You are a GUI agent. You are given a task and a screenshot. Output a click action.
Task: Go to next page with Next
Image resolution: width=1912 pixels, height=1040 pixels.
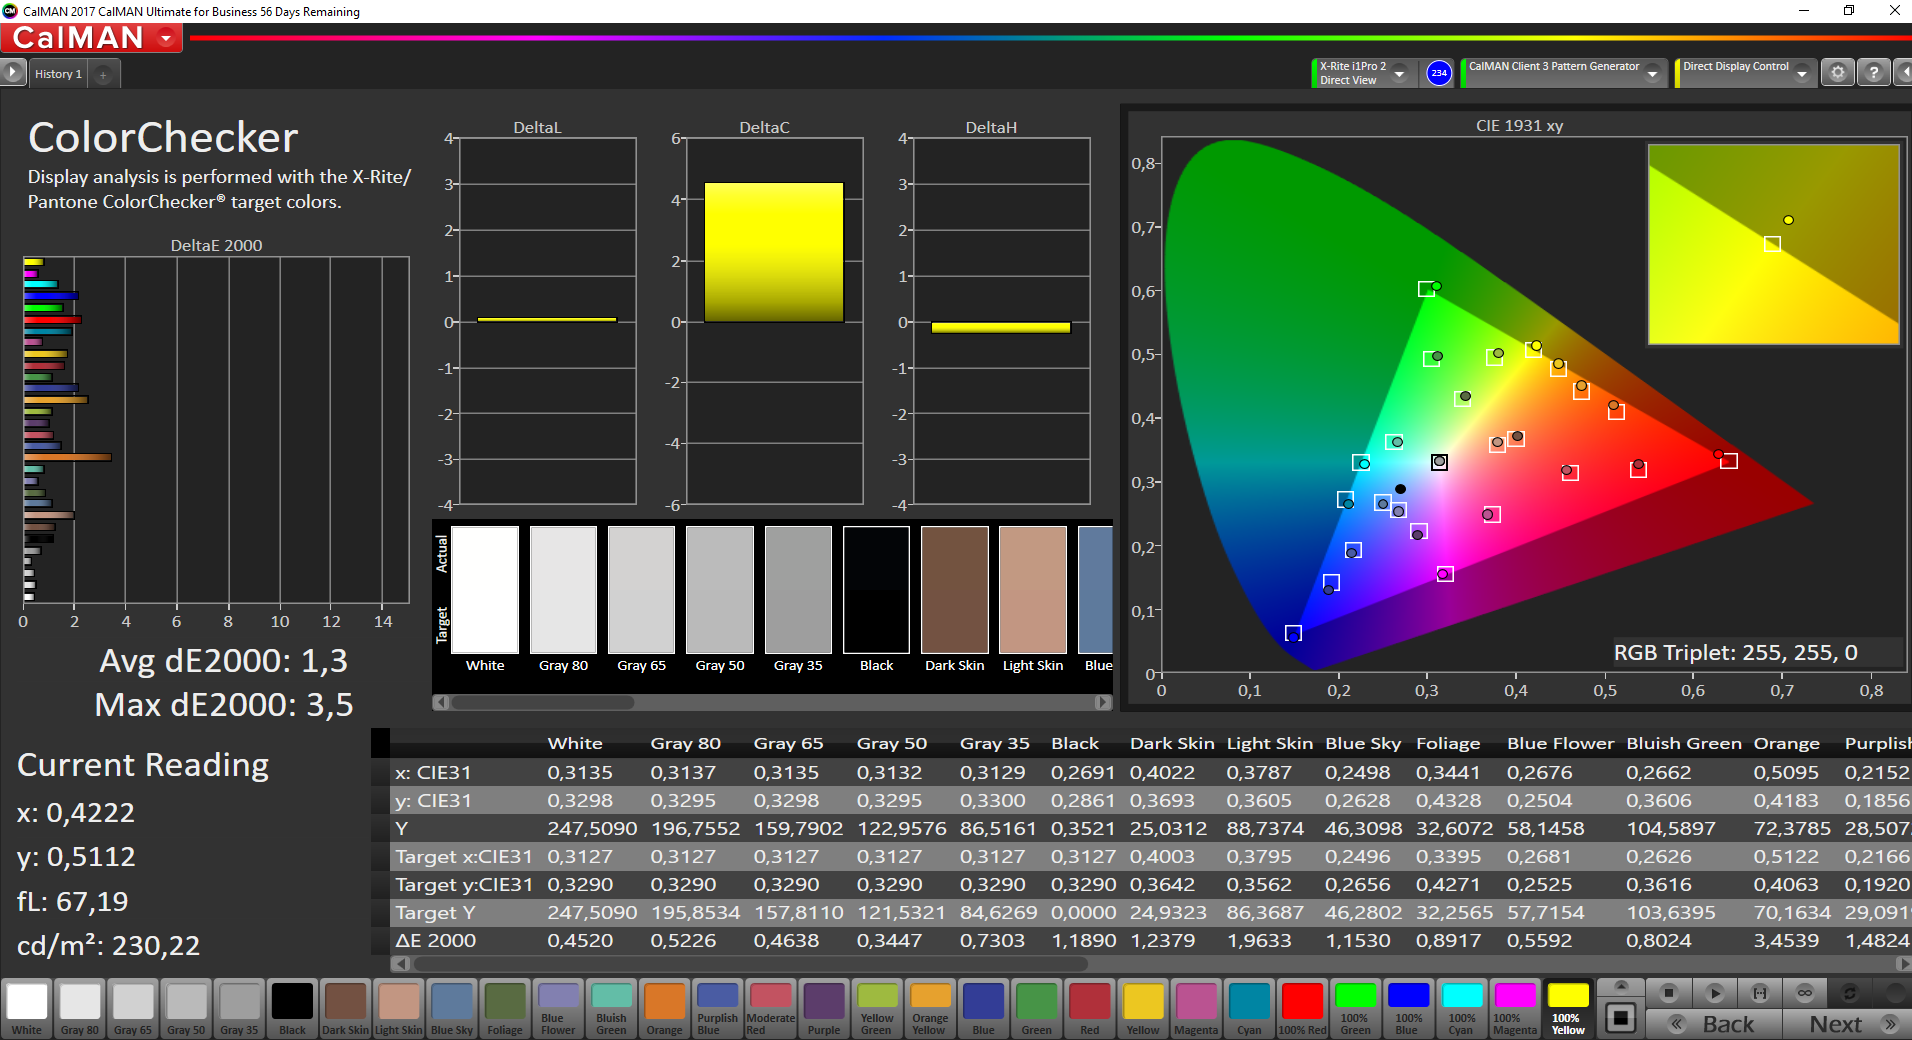1847,1024
